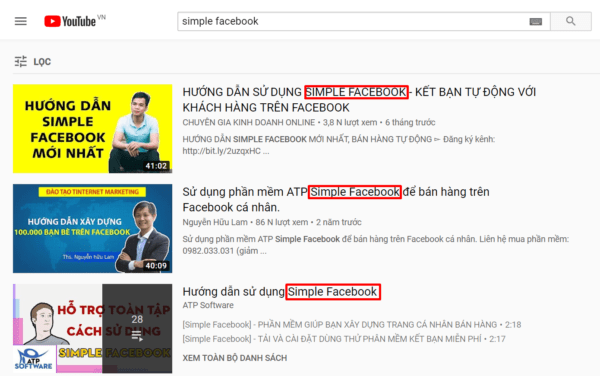This screenshot has height=376, width=600.
Task: Click description mentioning 0982.033.031
Action: (376, 245)
